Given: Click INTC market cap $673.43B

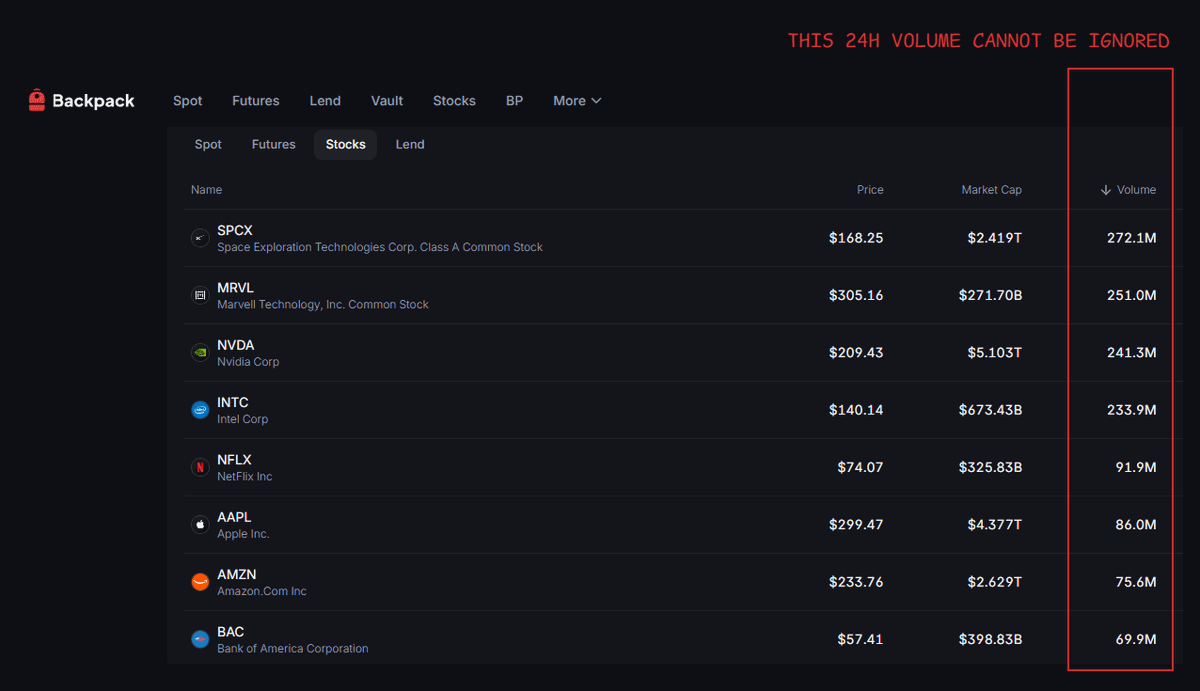Looking at the screenshot, I should coord(990,410).
